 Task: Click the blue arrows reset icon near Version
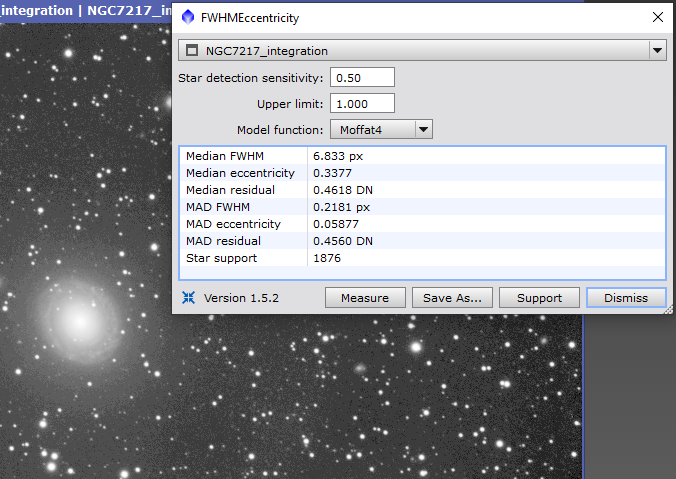click(188, 297)
